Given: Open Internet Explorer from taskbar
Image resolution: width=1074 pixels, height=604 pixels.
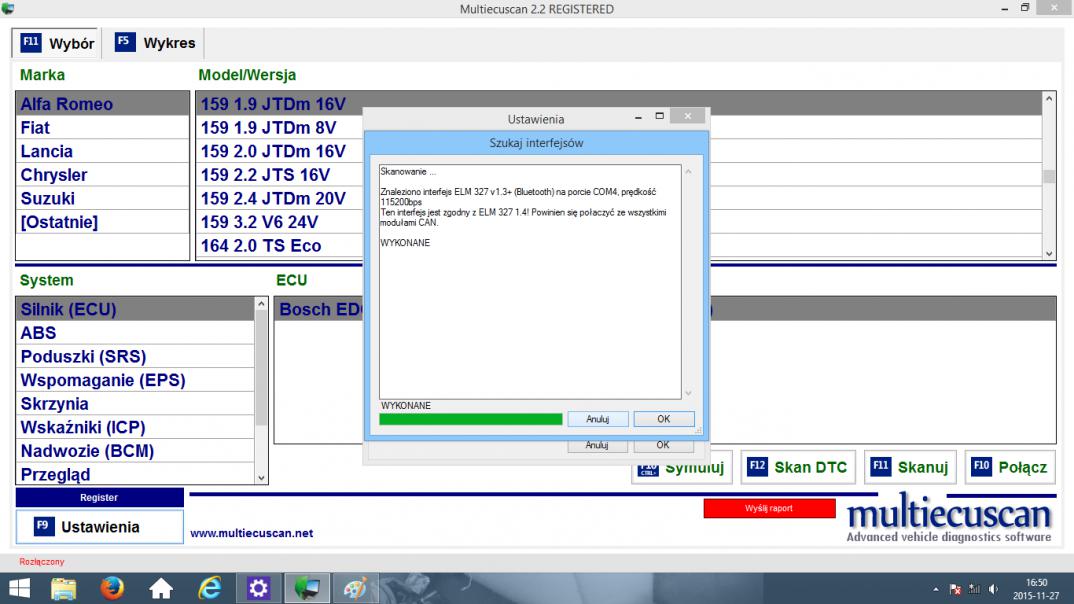Looking at the screenshot, I should tap(210, 589).
